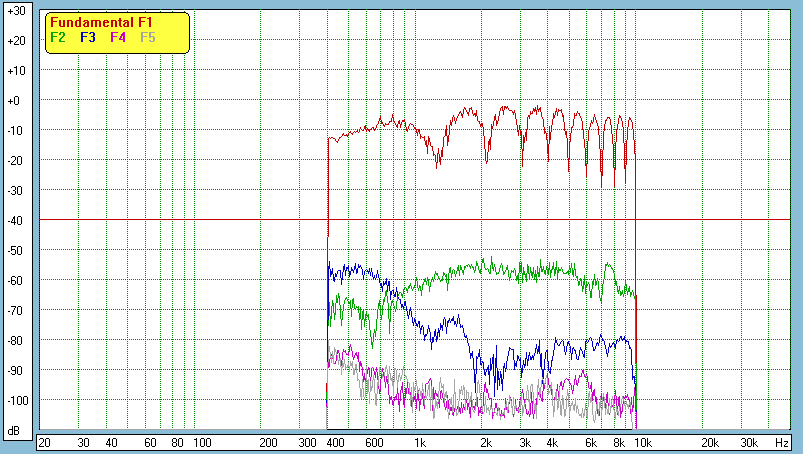This screenshot has width=803, height=454.
Task: Click the 10k label on frequency axis
Action: (x=645, y=442)
